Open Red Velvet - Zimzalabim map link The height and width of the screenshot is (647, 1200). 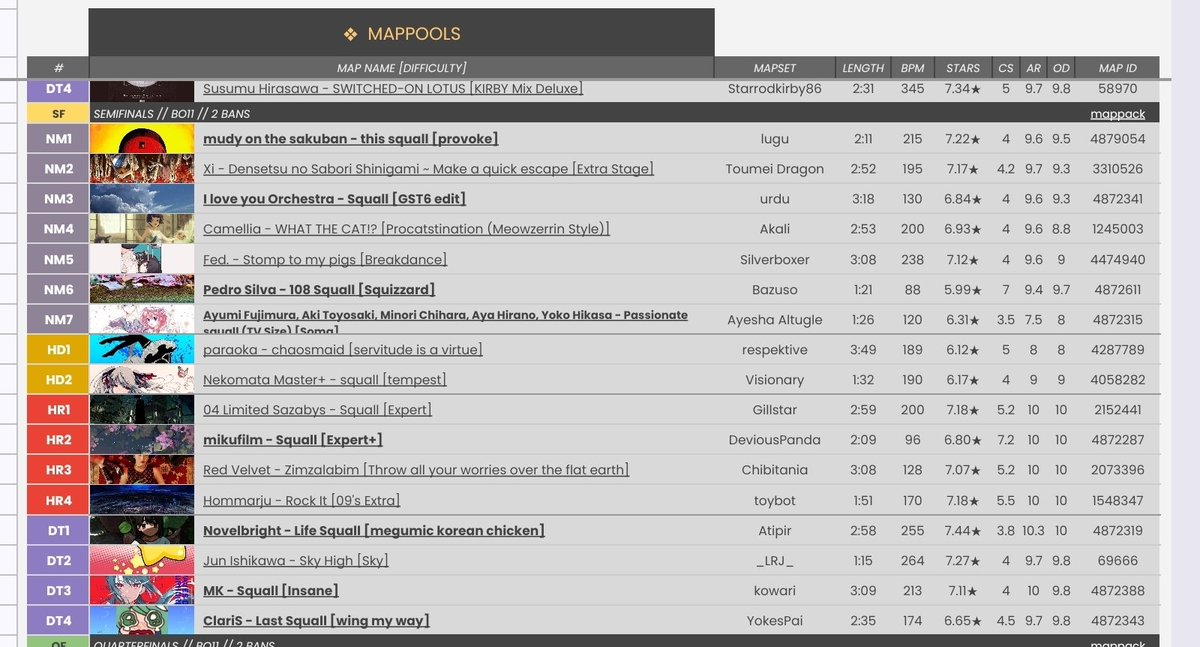pyautogui.click(x=416, y=470)
